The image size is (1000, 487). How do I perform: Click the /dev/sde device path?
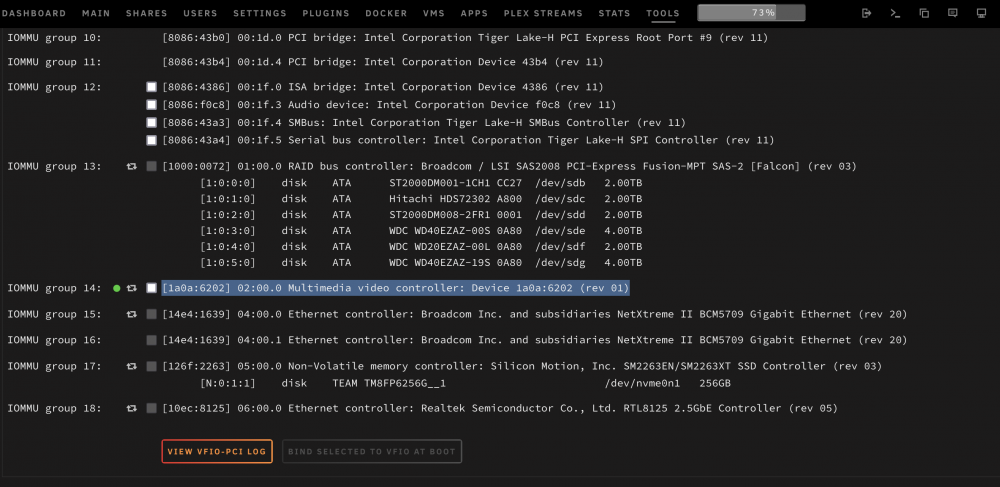560,231
